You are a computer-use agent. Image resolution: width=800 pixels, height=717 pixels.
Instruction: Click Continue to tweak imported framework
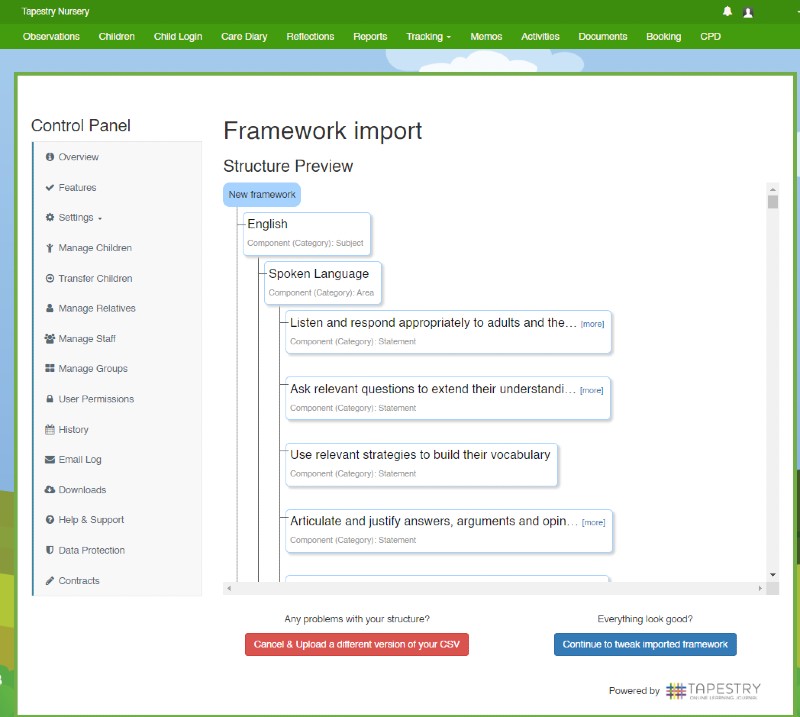click(645, 644)
